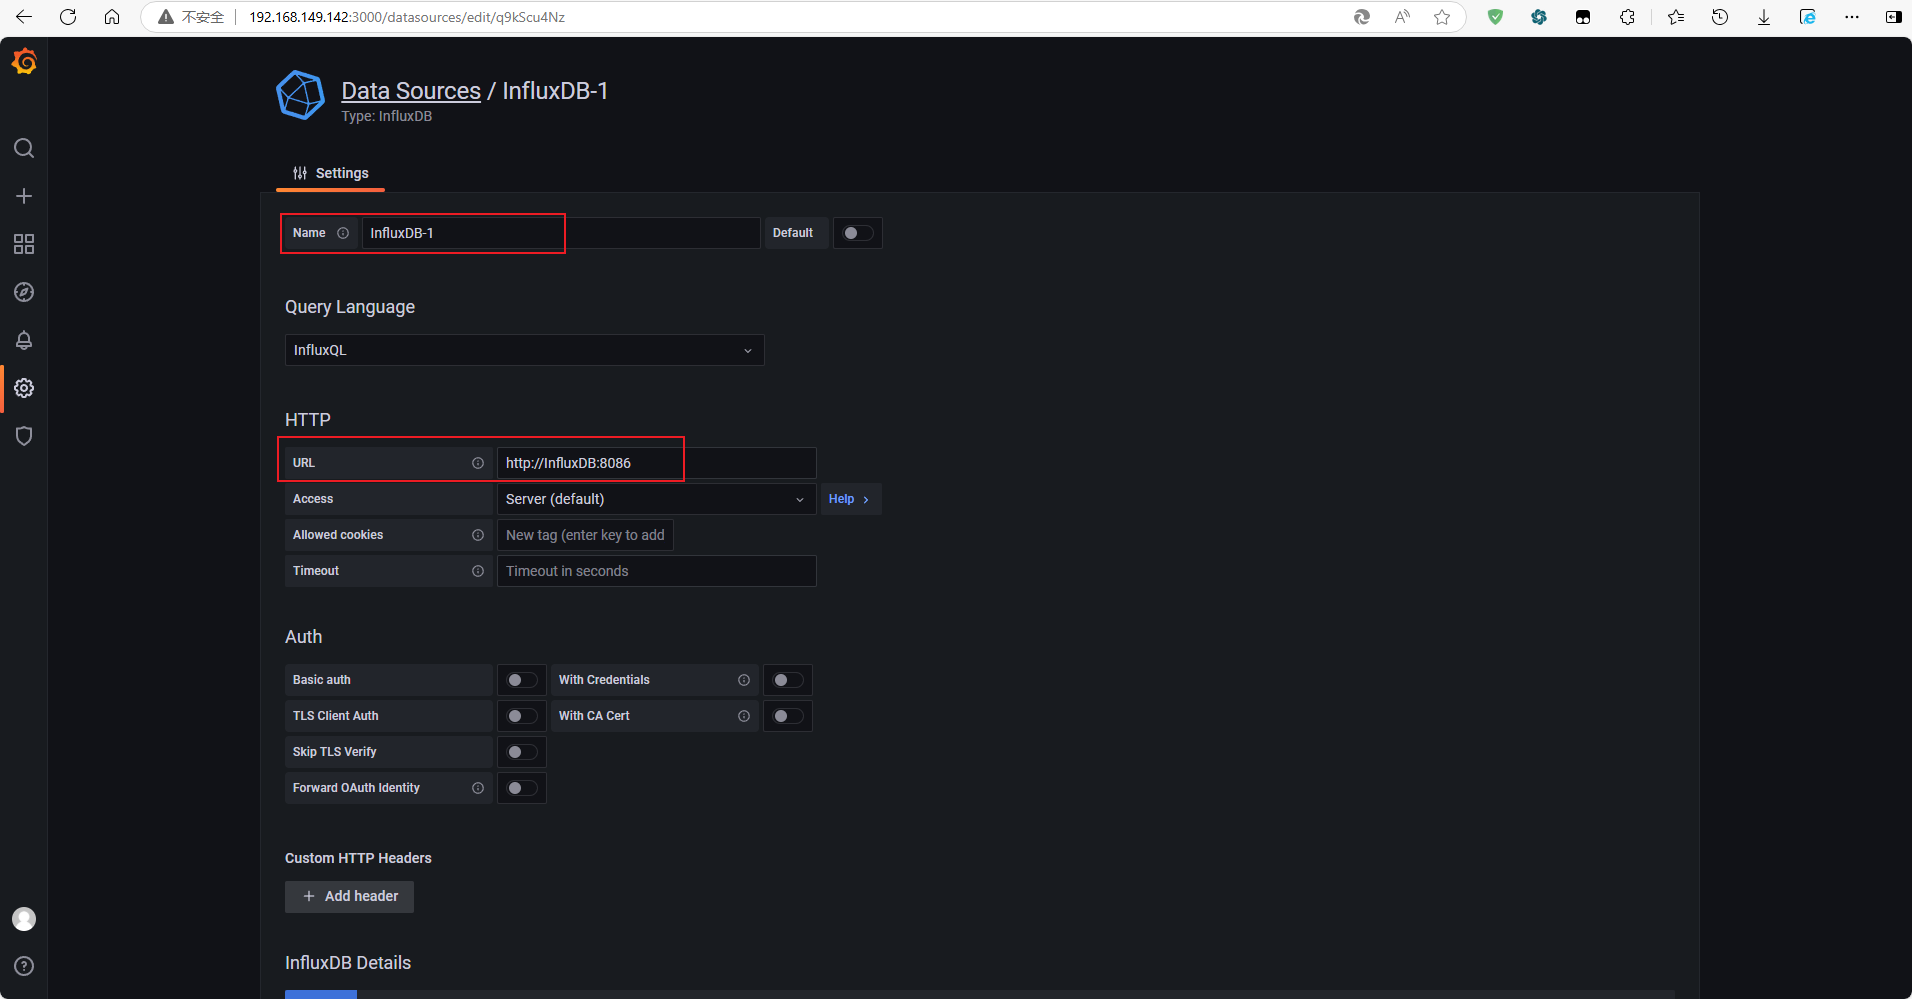Enable the Skip TLS Verify switch
Viewport: 1912px width, 999px height.
pos(522,752)
